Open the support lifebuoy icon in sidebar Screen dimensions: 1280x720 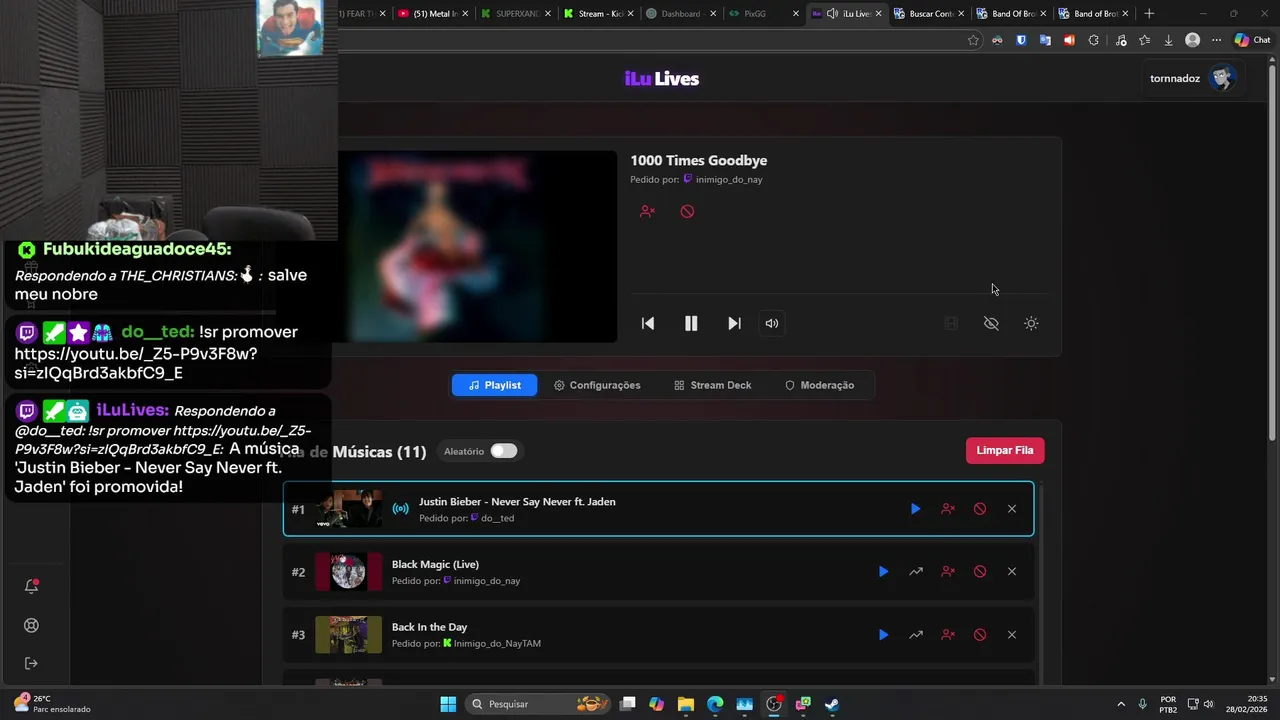click(x=31, y=626)
